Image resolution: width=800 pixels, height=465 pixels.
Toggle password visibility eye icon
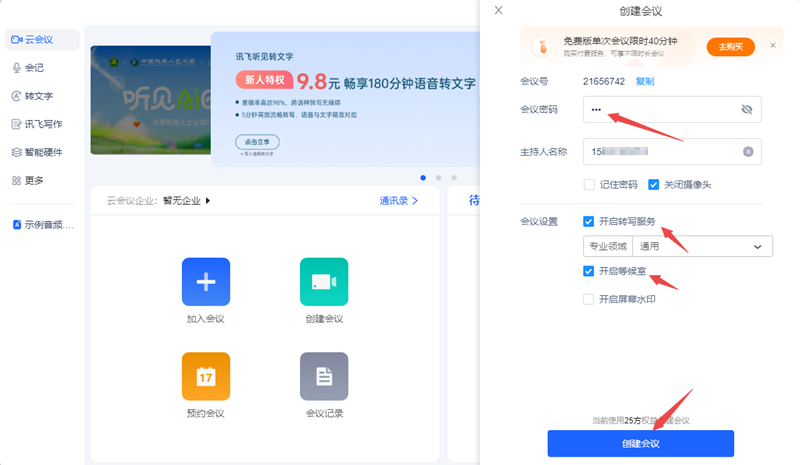747,109
